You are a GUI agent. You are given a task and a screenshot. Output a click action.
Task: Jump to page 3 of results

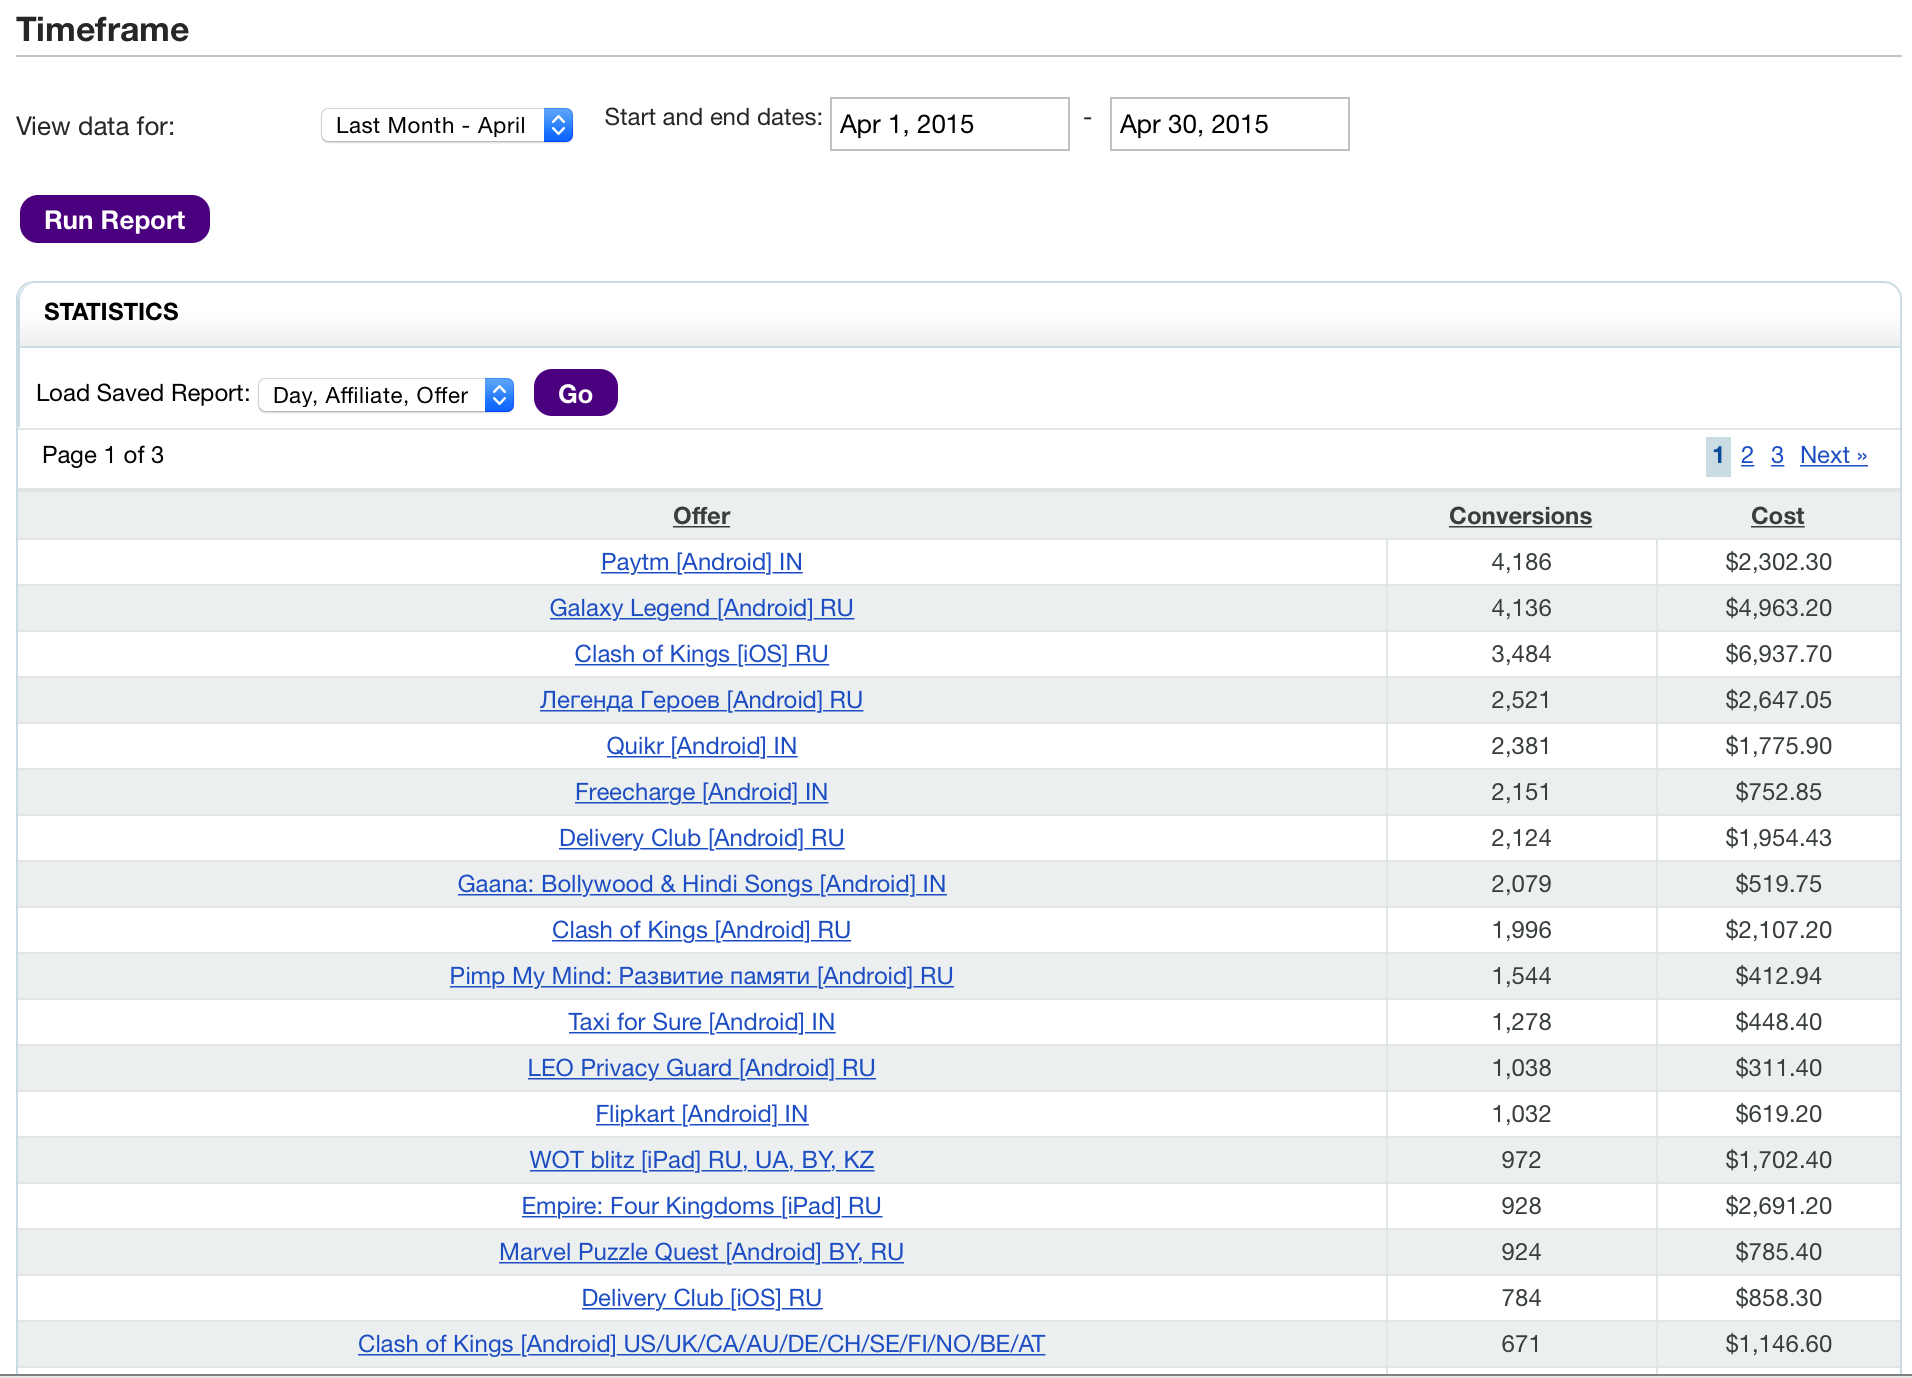[1777, 456]
